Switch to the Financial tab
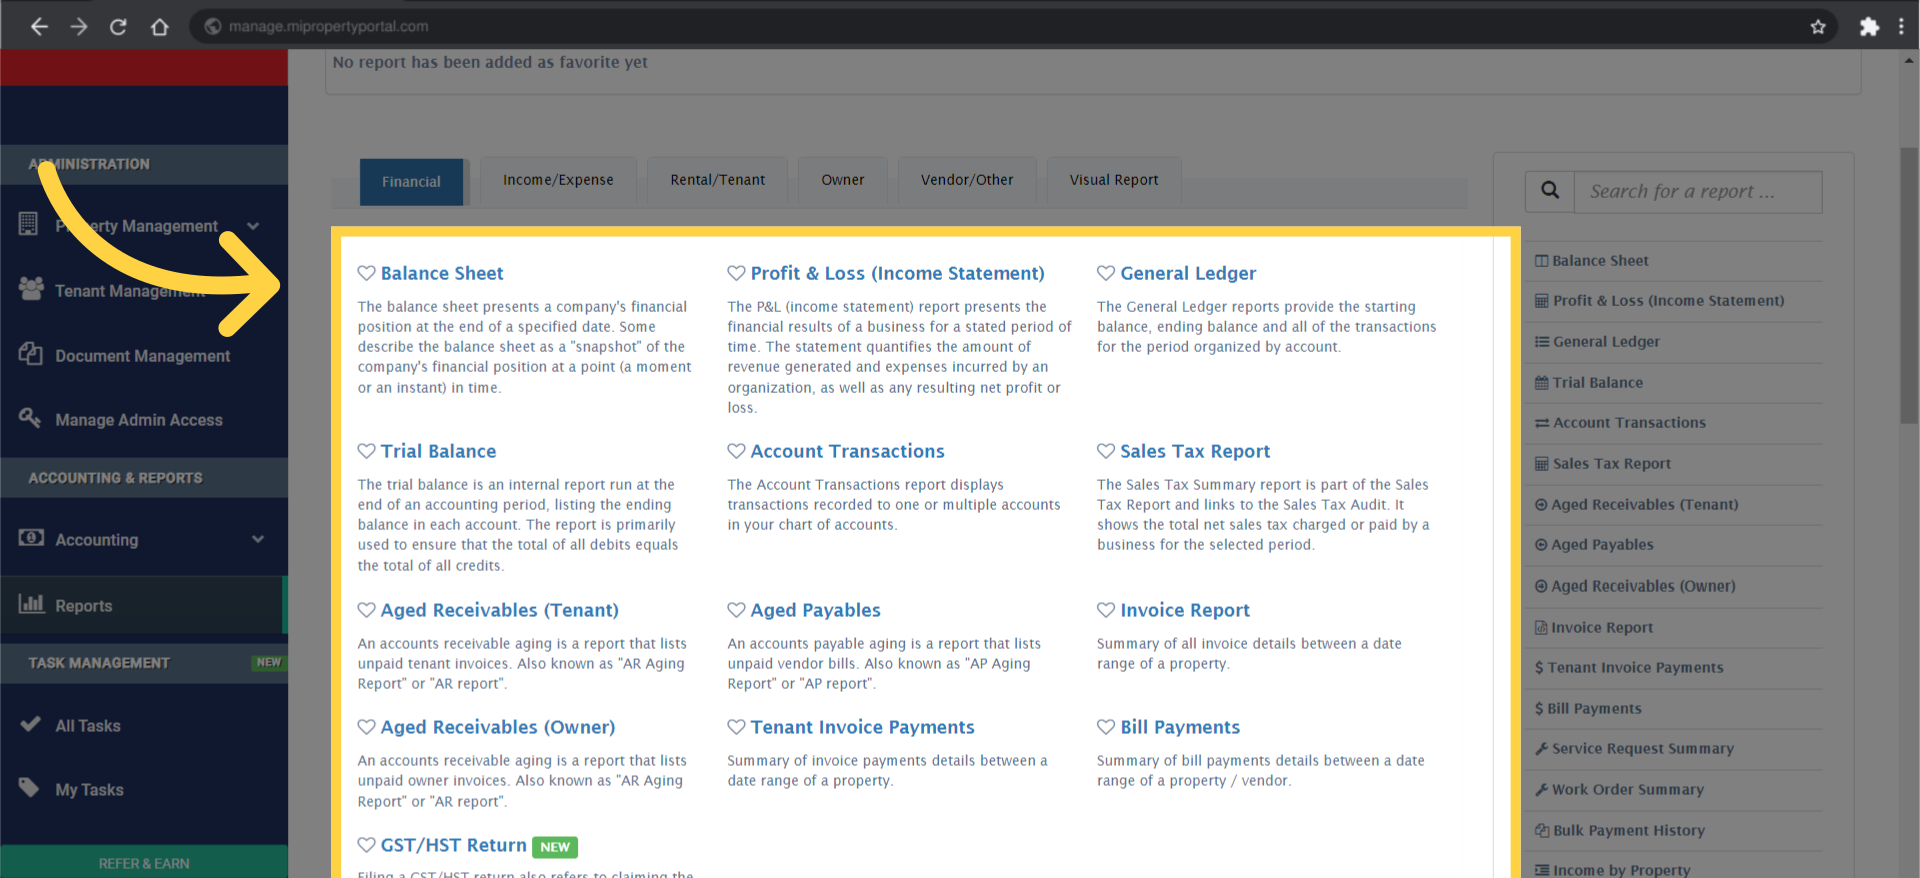 tap(411, 182)
